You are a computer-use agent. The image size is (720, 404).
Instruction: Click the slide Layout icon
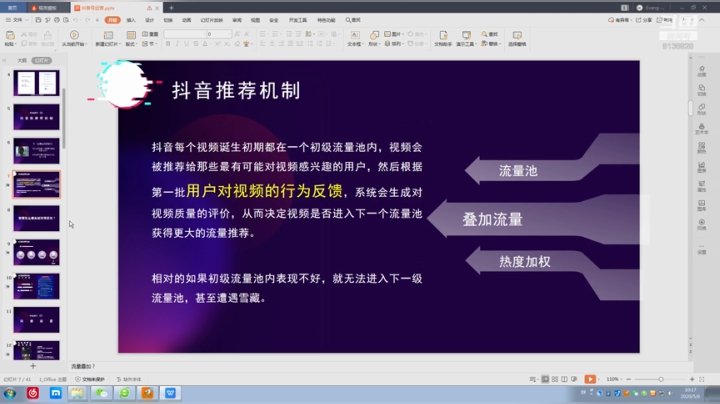[x=131, y=35]
